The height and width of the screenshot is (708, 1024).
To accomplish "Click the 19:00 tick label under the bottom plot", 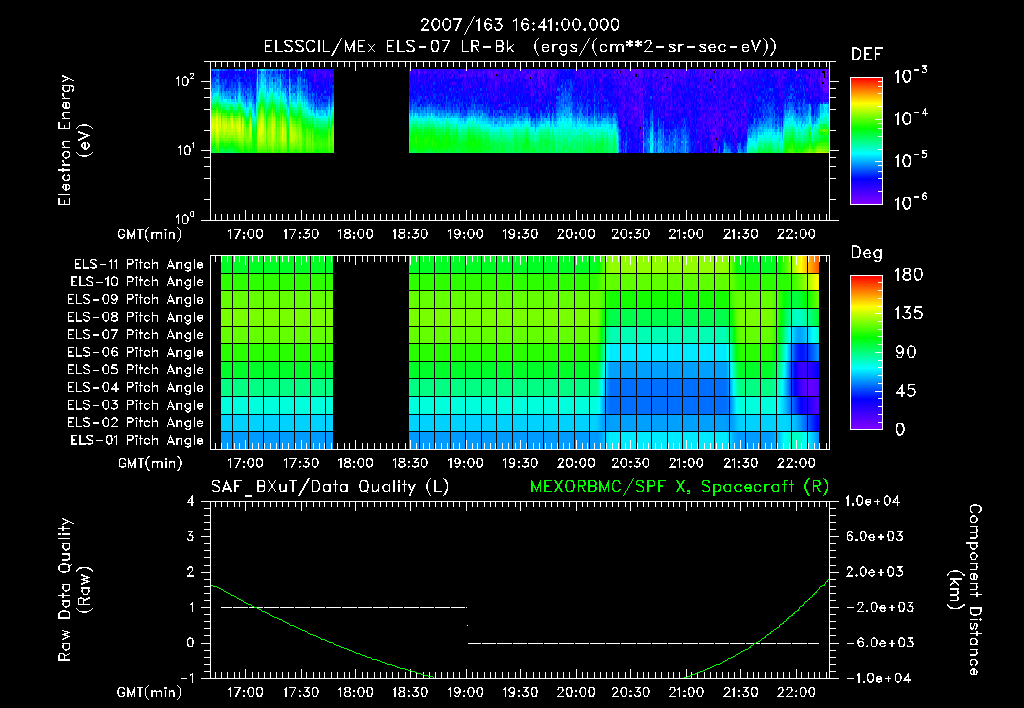I will click(465, 692).
